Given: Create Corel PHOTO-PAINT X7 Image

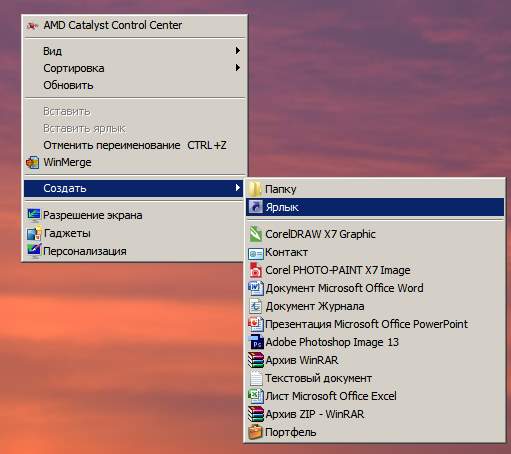Looking at the screenshot, I should coord(375,270).
